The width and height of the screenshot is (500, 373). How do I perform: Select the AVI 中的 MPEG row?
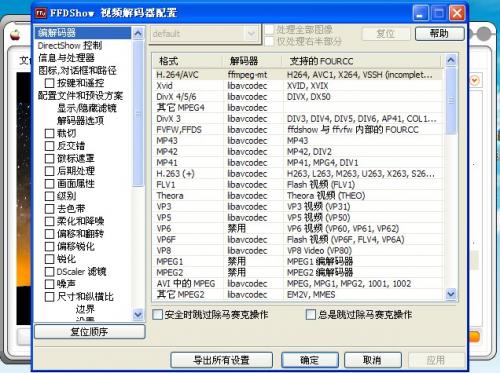[298, 284]
